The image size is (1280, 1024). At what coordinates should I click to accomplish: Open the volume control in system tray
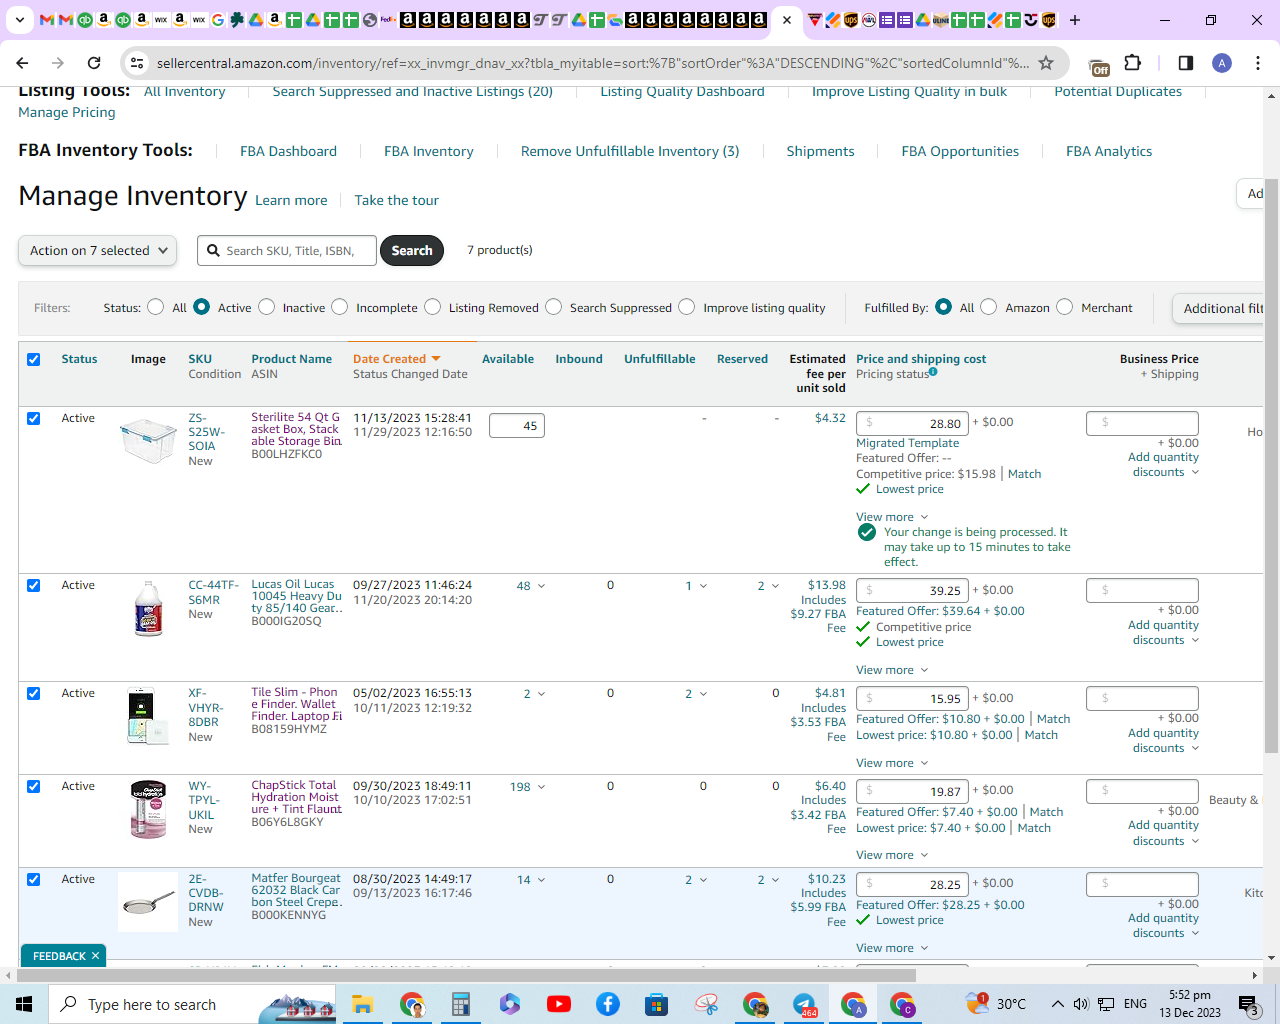pyautogui.click(x=1081, y=1004)
